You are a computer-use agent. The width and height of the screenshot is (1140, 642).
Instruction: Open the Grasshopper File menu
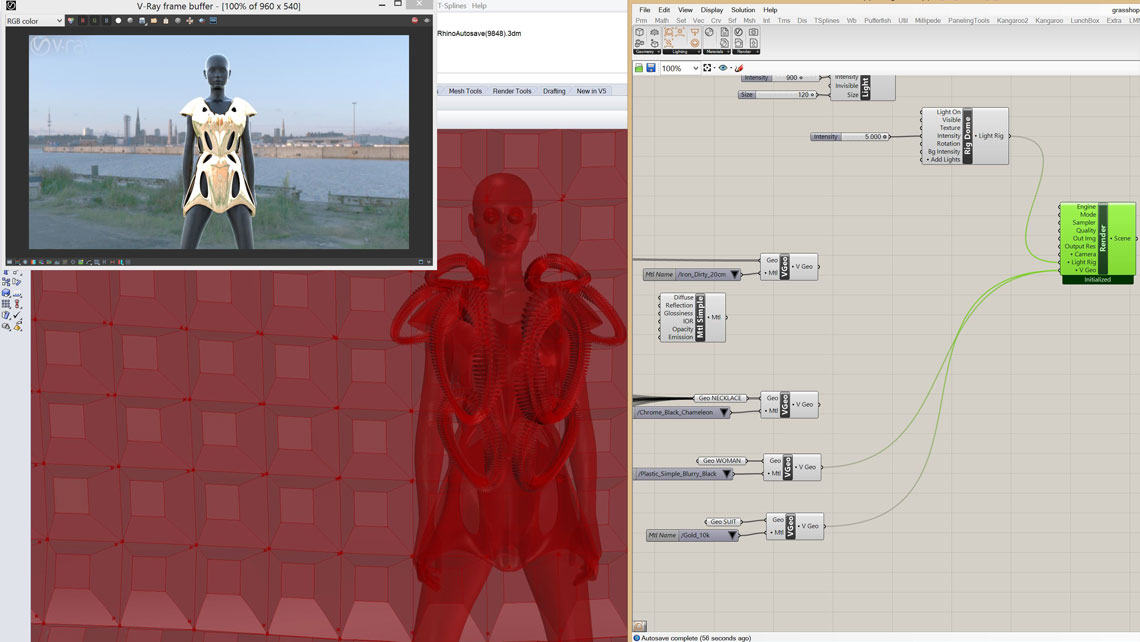click(x=645, y=10)
